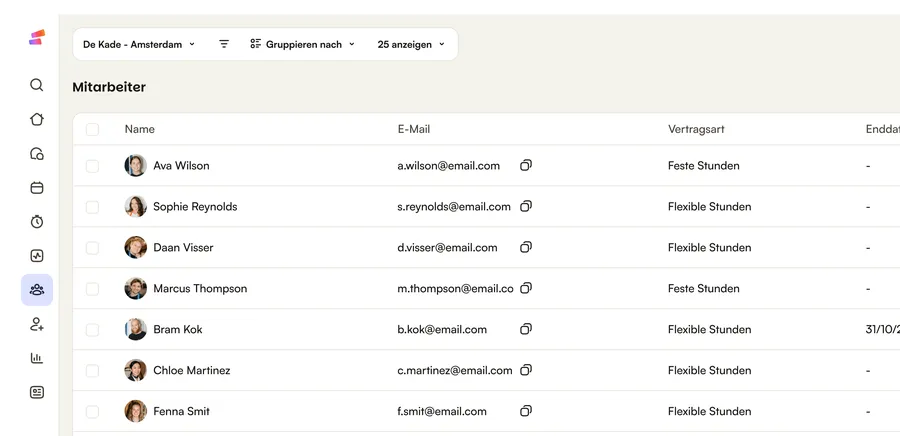This screenshot has width=900, height=436.
Task: Click Marcus Thompson's profile avatar
Action: 135,288
